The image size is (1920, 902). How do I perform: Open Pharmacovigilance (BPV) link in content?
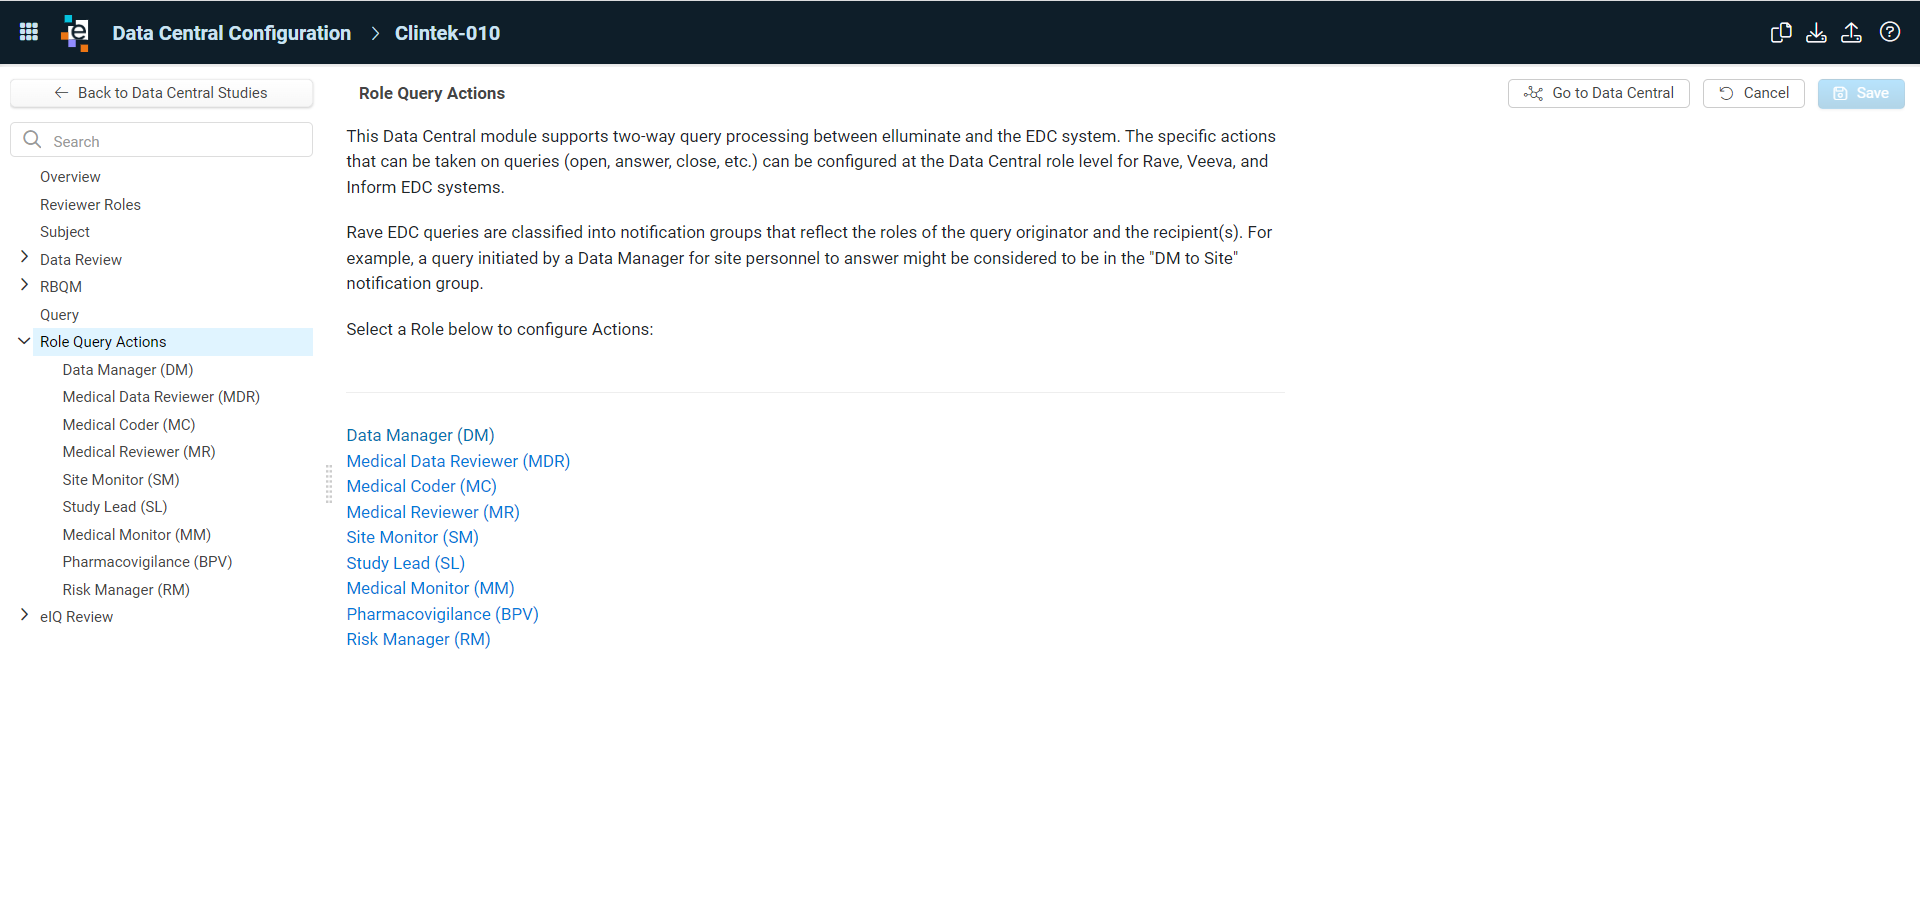point(442,614)
